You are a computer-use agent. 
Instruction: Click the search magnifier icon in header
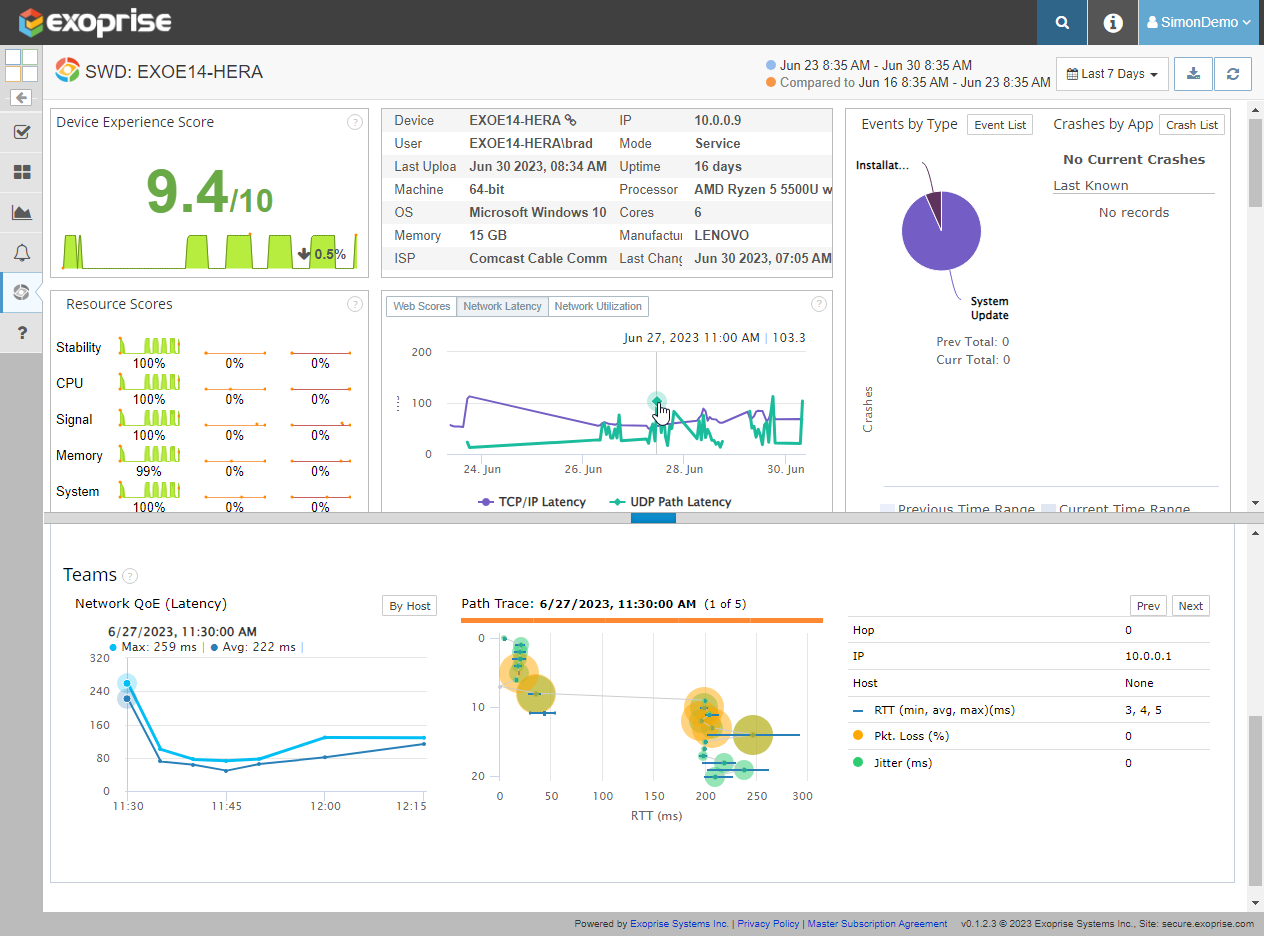tap(1062, 22)
